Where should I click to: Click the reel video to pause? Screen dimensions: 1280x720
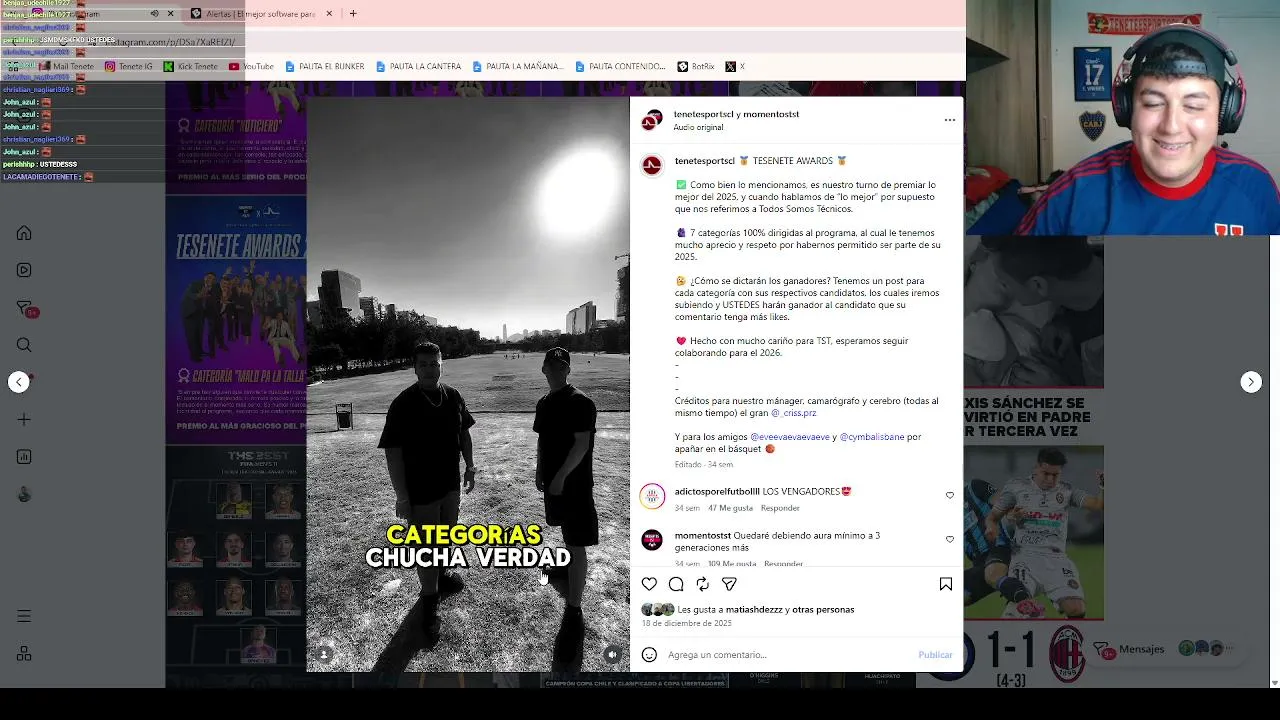coord(468,384)
